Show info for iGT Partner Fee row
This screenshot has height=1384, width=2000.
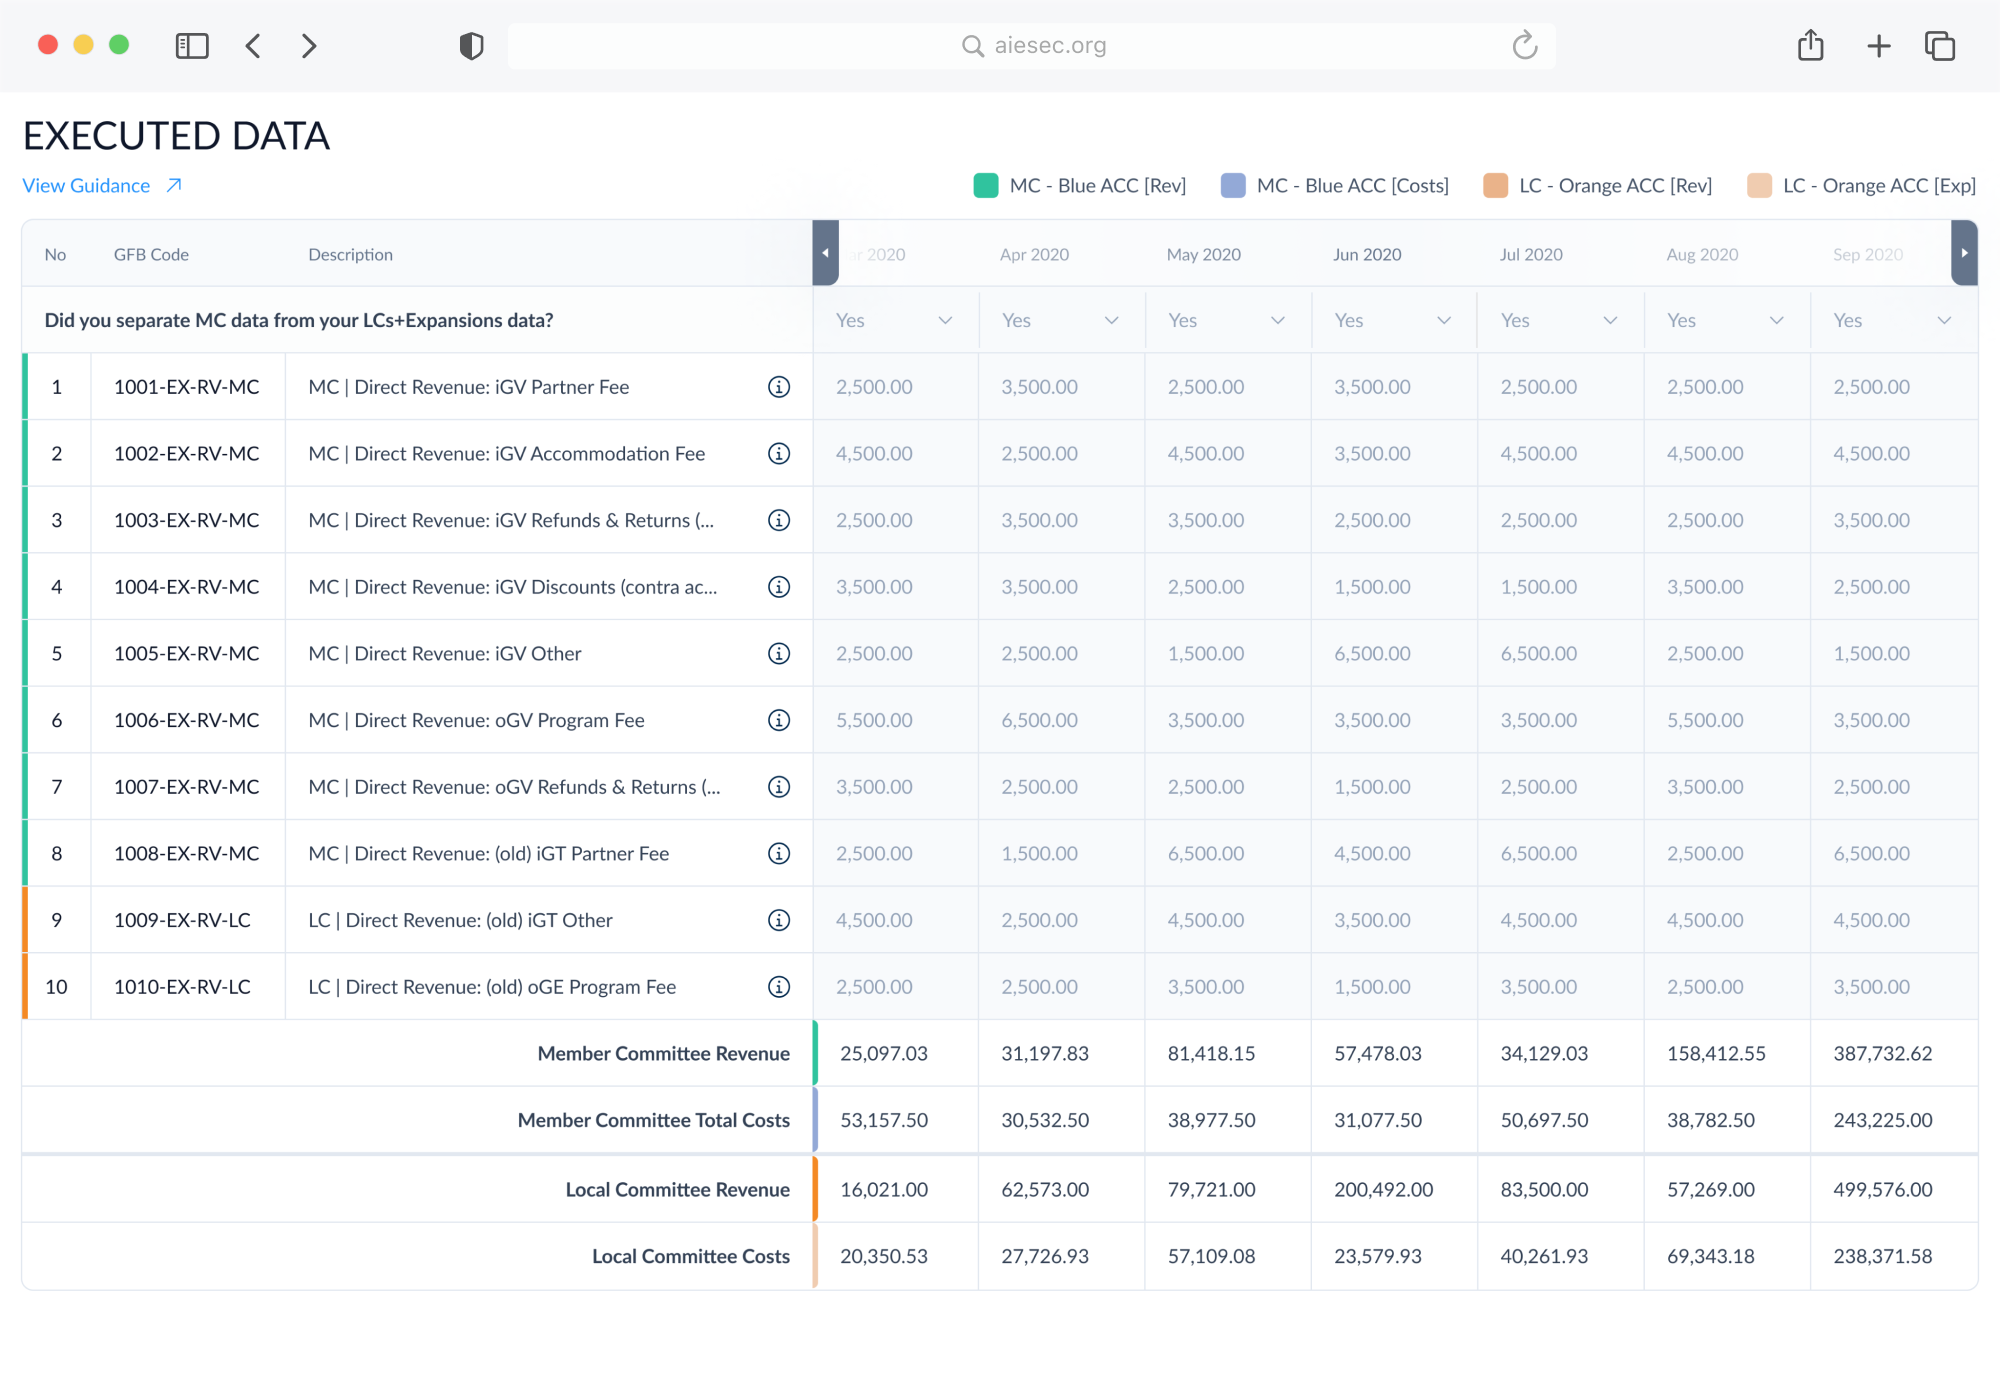click(779, 854)
